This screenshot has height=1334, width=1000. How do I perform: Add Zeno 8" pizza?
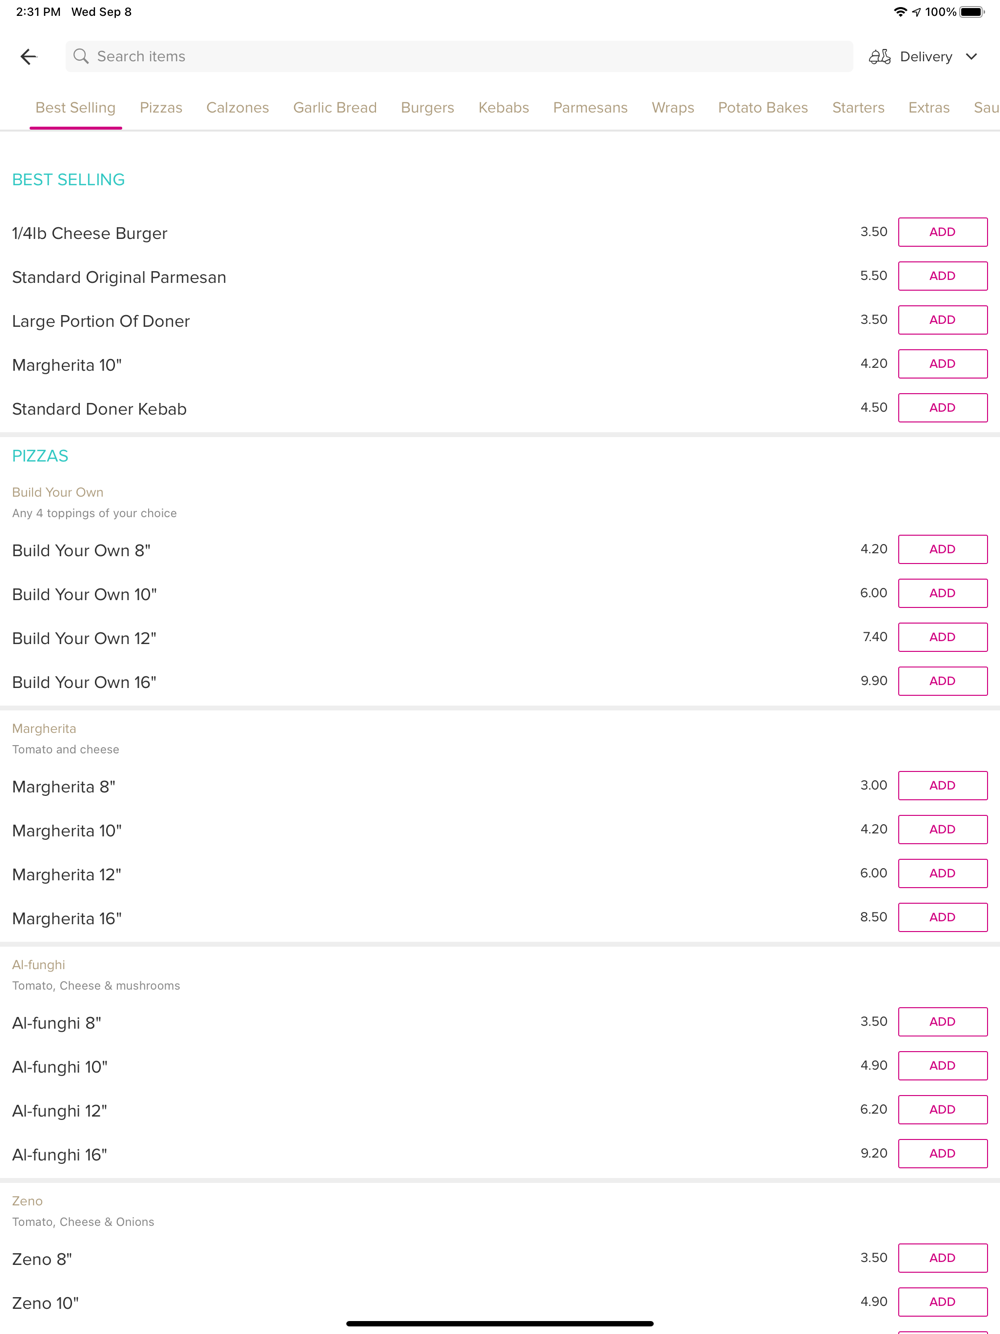click(x=943, y=1258)
